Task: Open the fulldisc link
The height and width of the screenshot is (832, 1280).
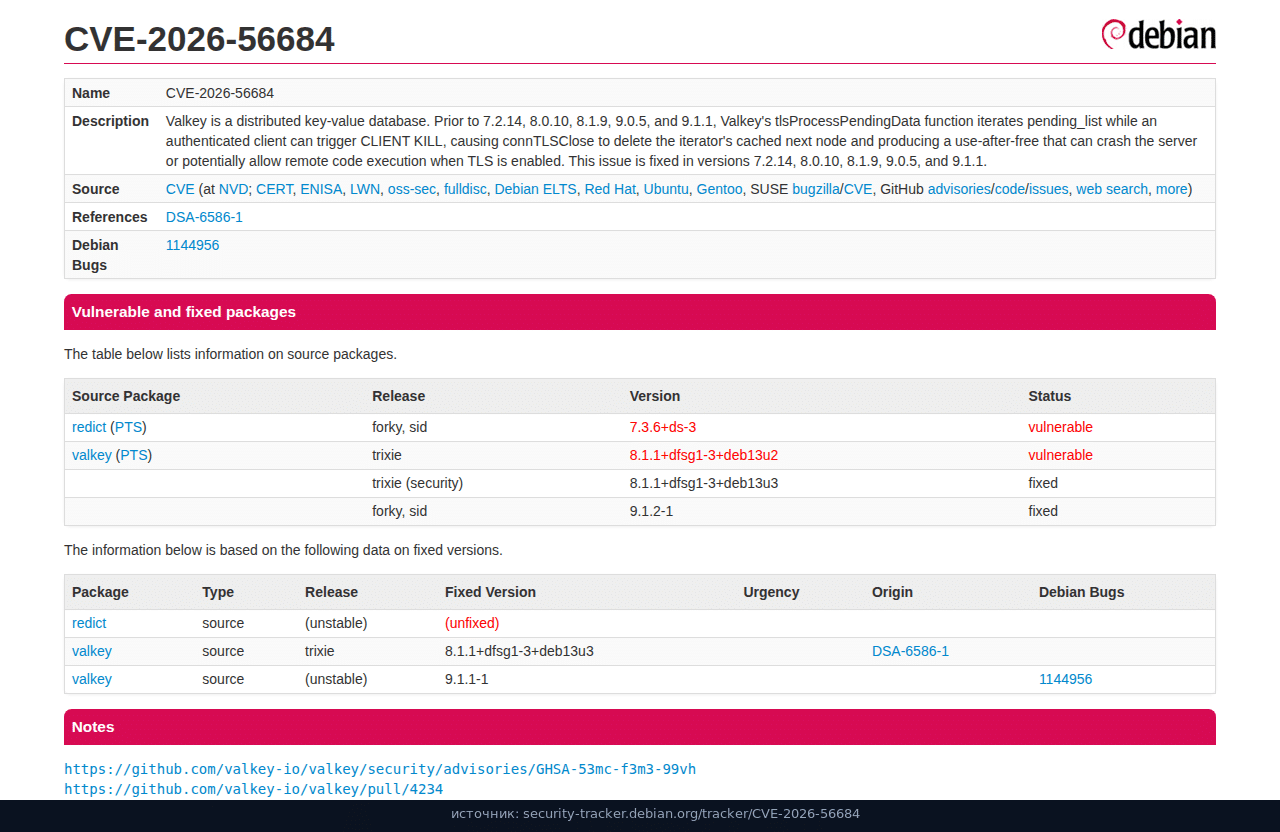Action: tap(465, 189)
